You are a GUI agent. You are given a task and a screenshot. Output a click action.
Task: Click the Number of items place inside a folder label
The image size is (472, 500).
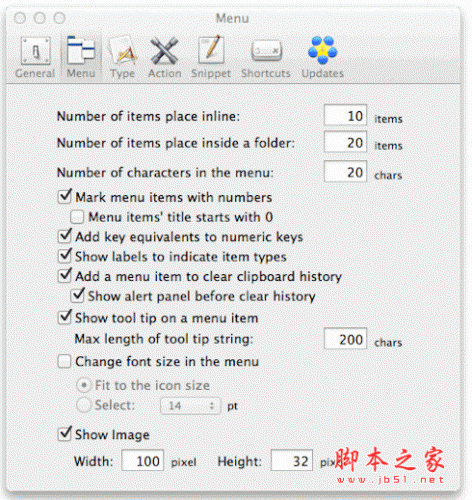pos(176,143)
